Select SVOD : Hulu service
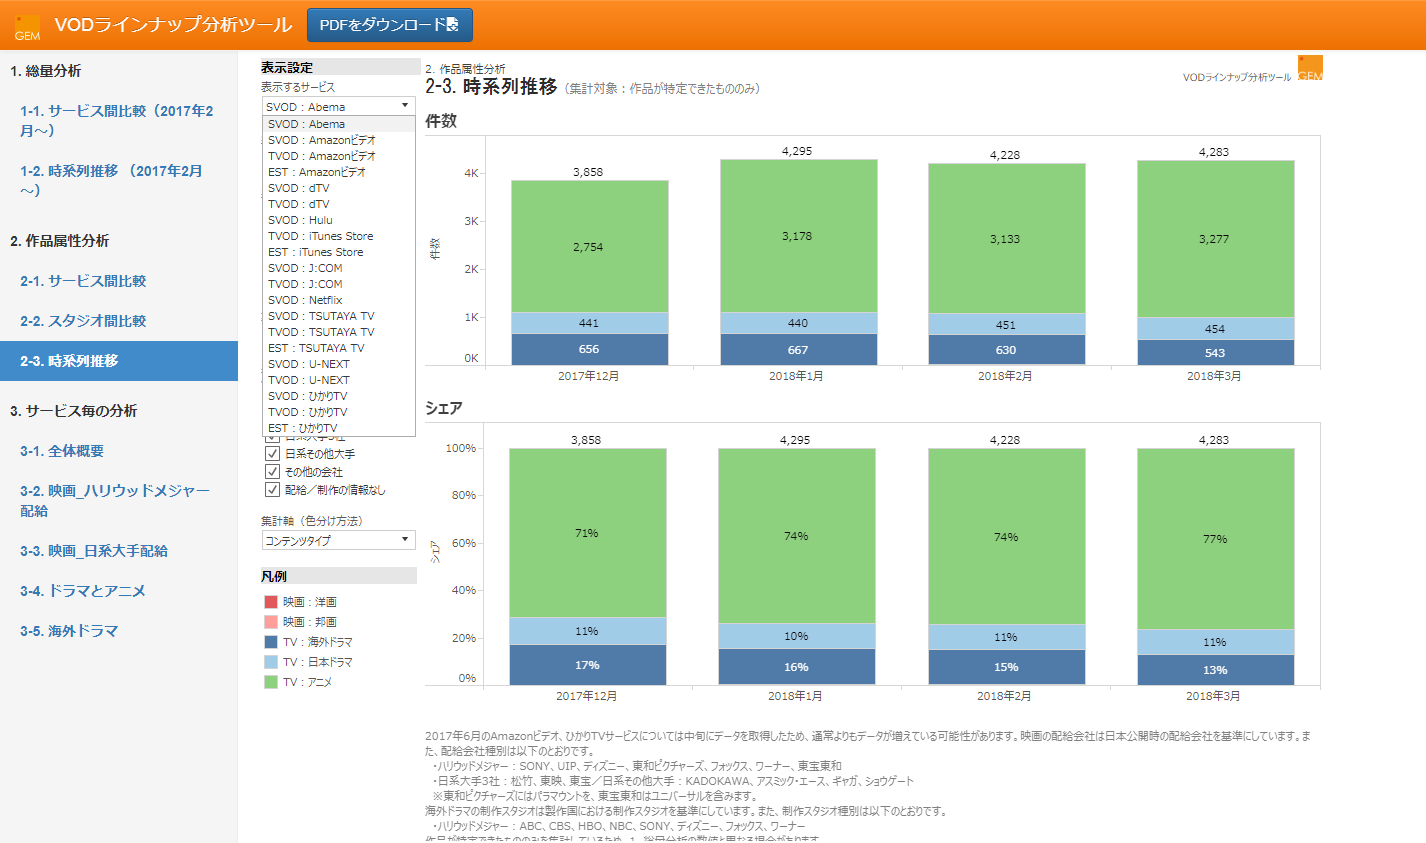 (339, 220)
